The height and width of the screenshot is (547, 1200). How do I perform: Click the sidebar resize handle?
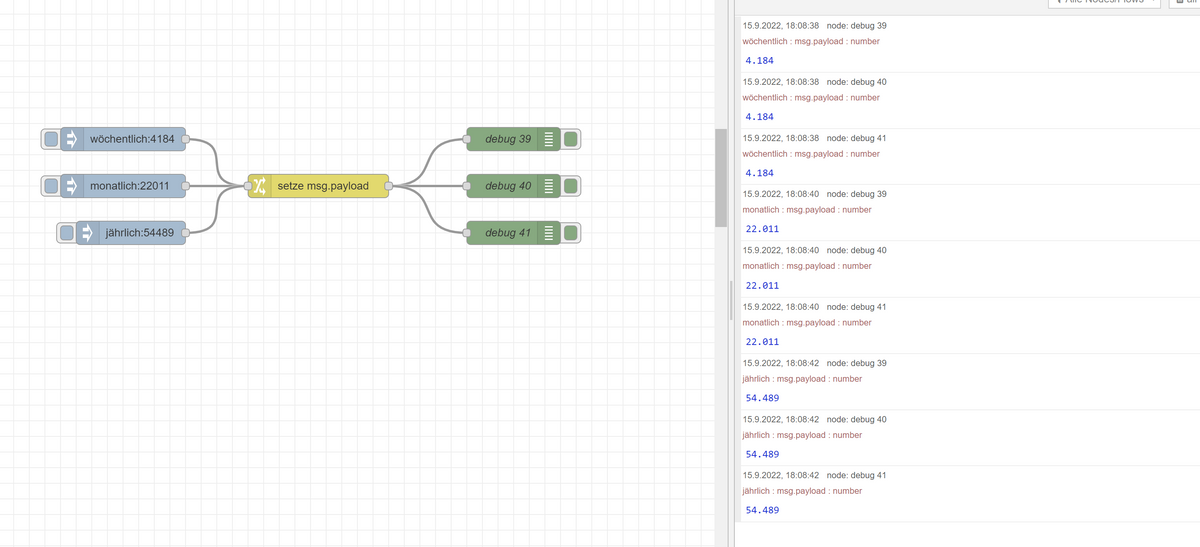732,299
